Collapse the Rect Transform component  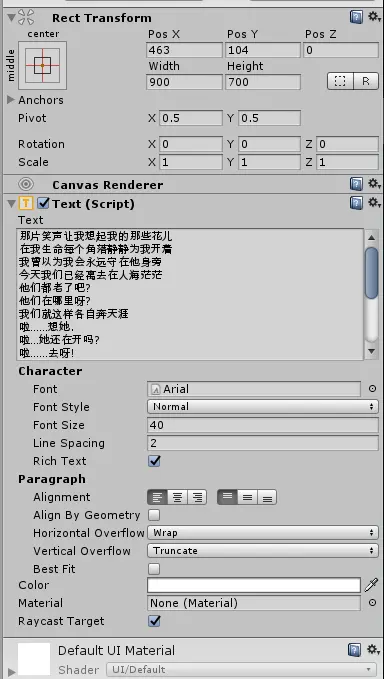pos(12,18)
